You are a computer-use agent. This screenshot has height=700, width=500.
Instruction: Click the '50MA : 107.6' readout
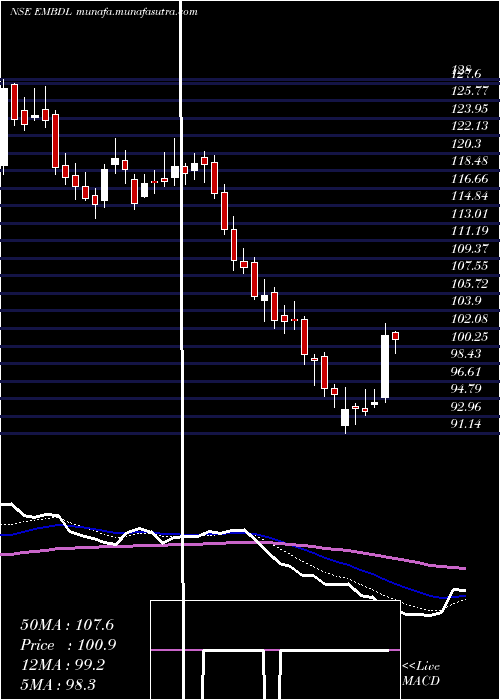tap(67, 625)
